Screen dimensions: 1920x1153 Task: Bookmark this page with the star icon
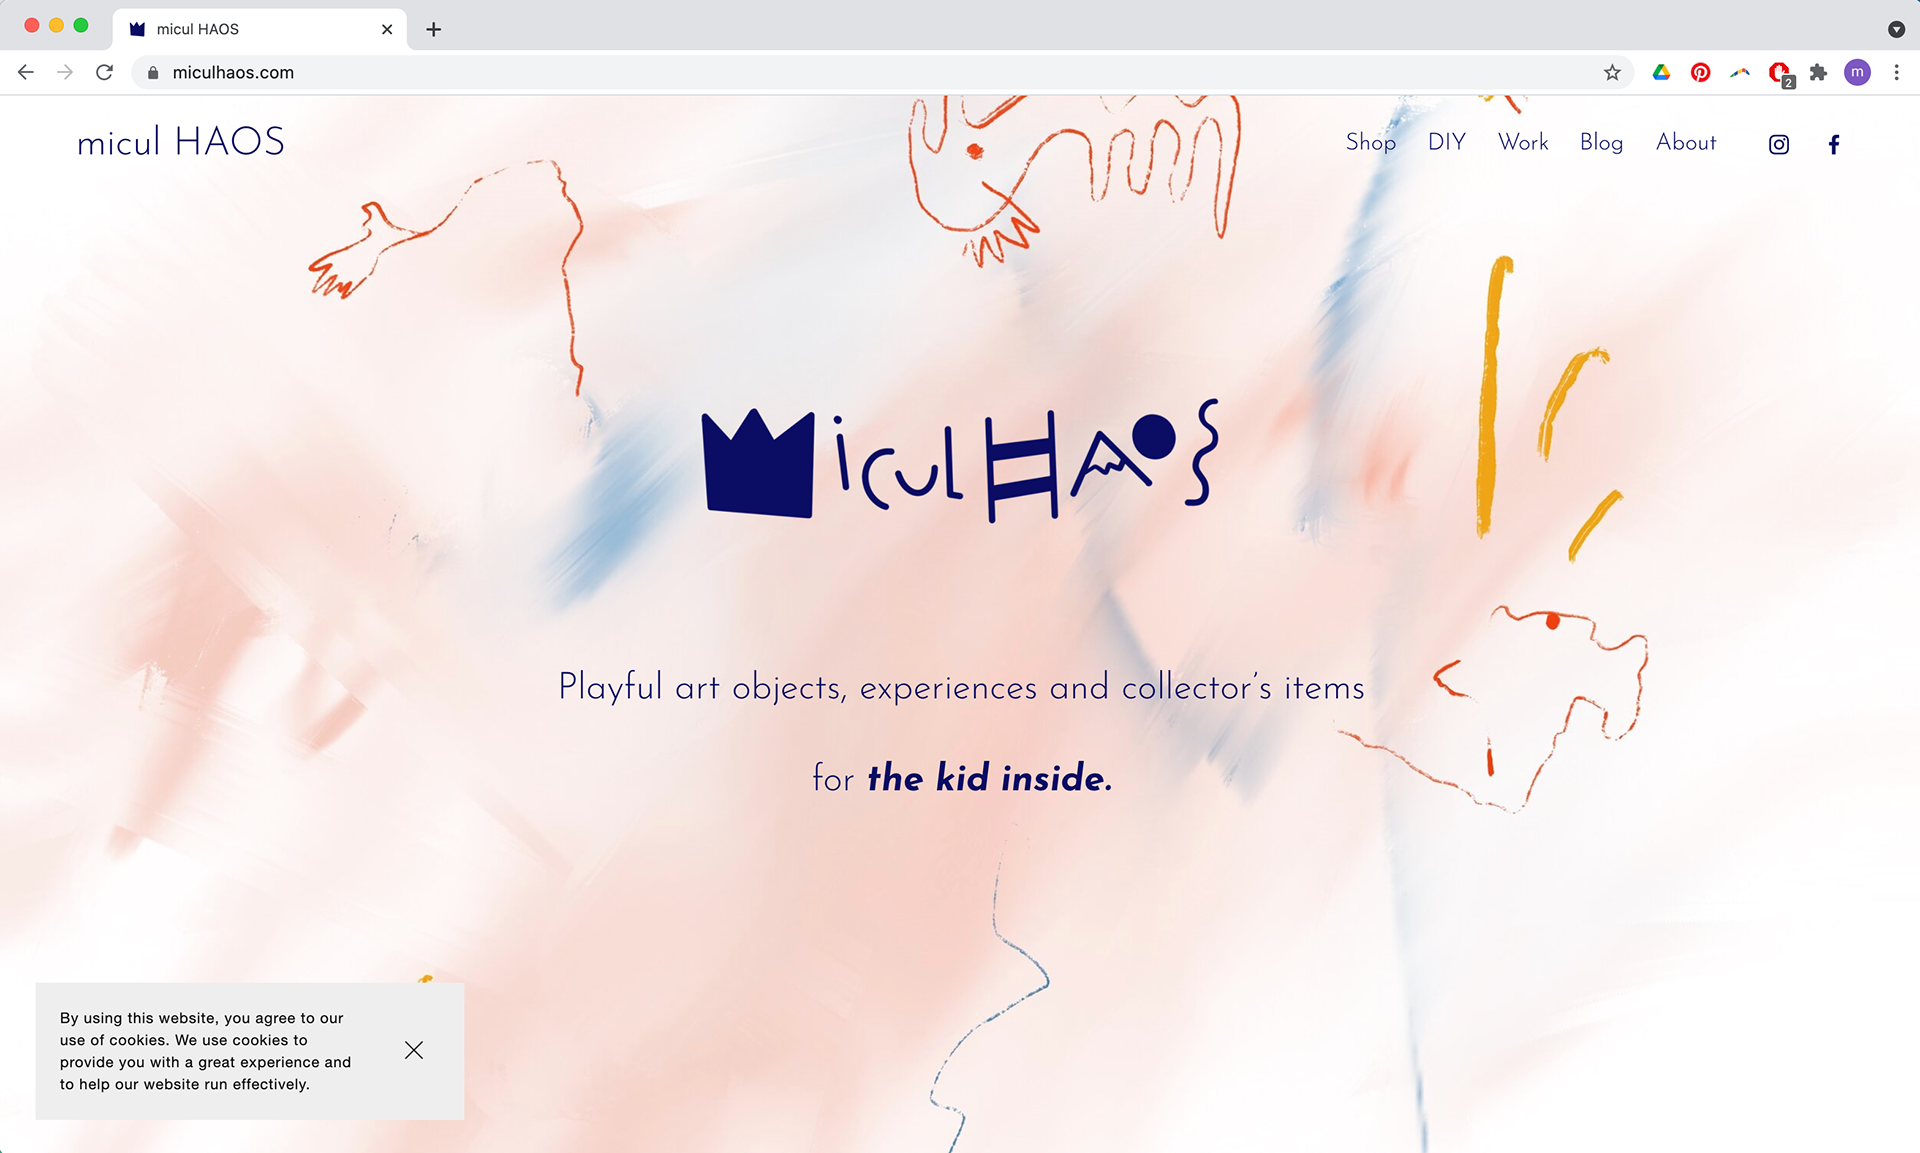coord(1612,72)
